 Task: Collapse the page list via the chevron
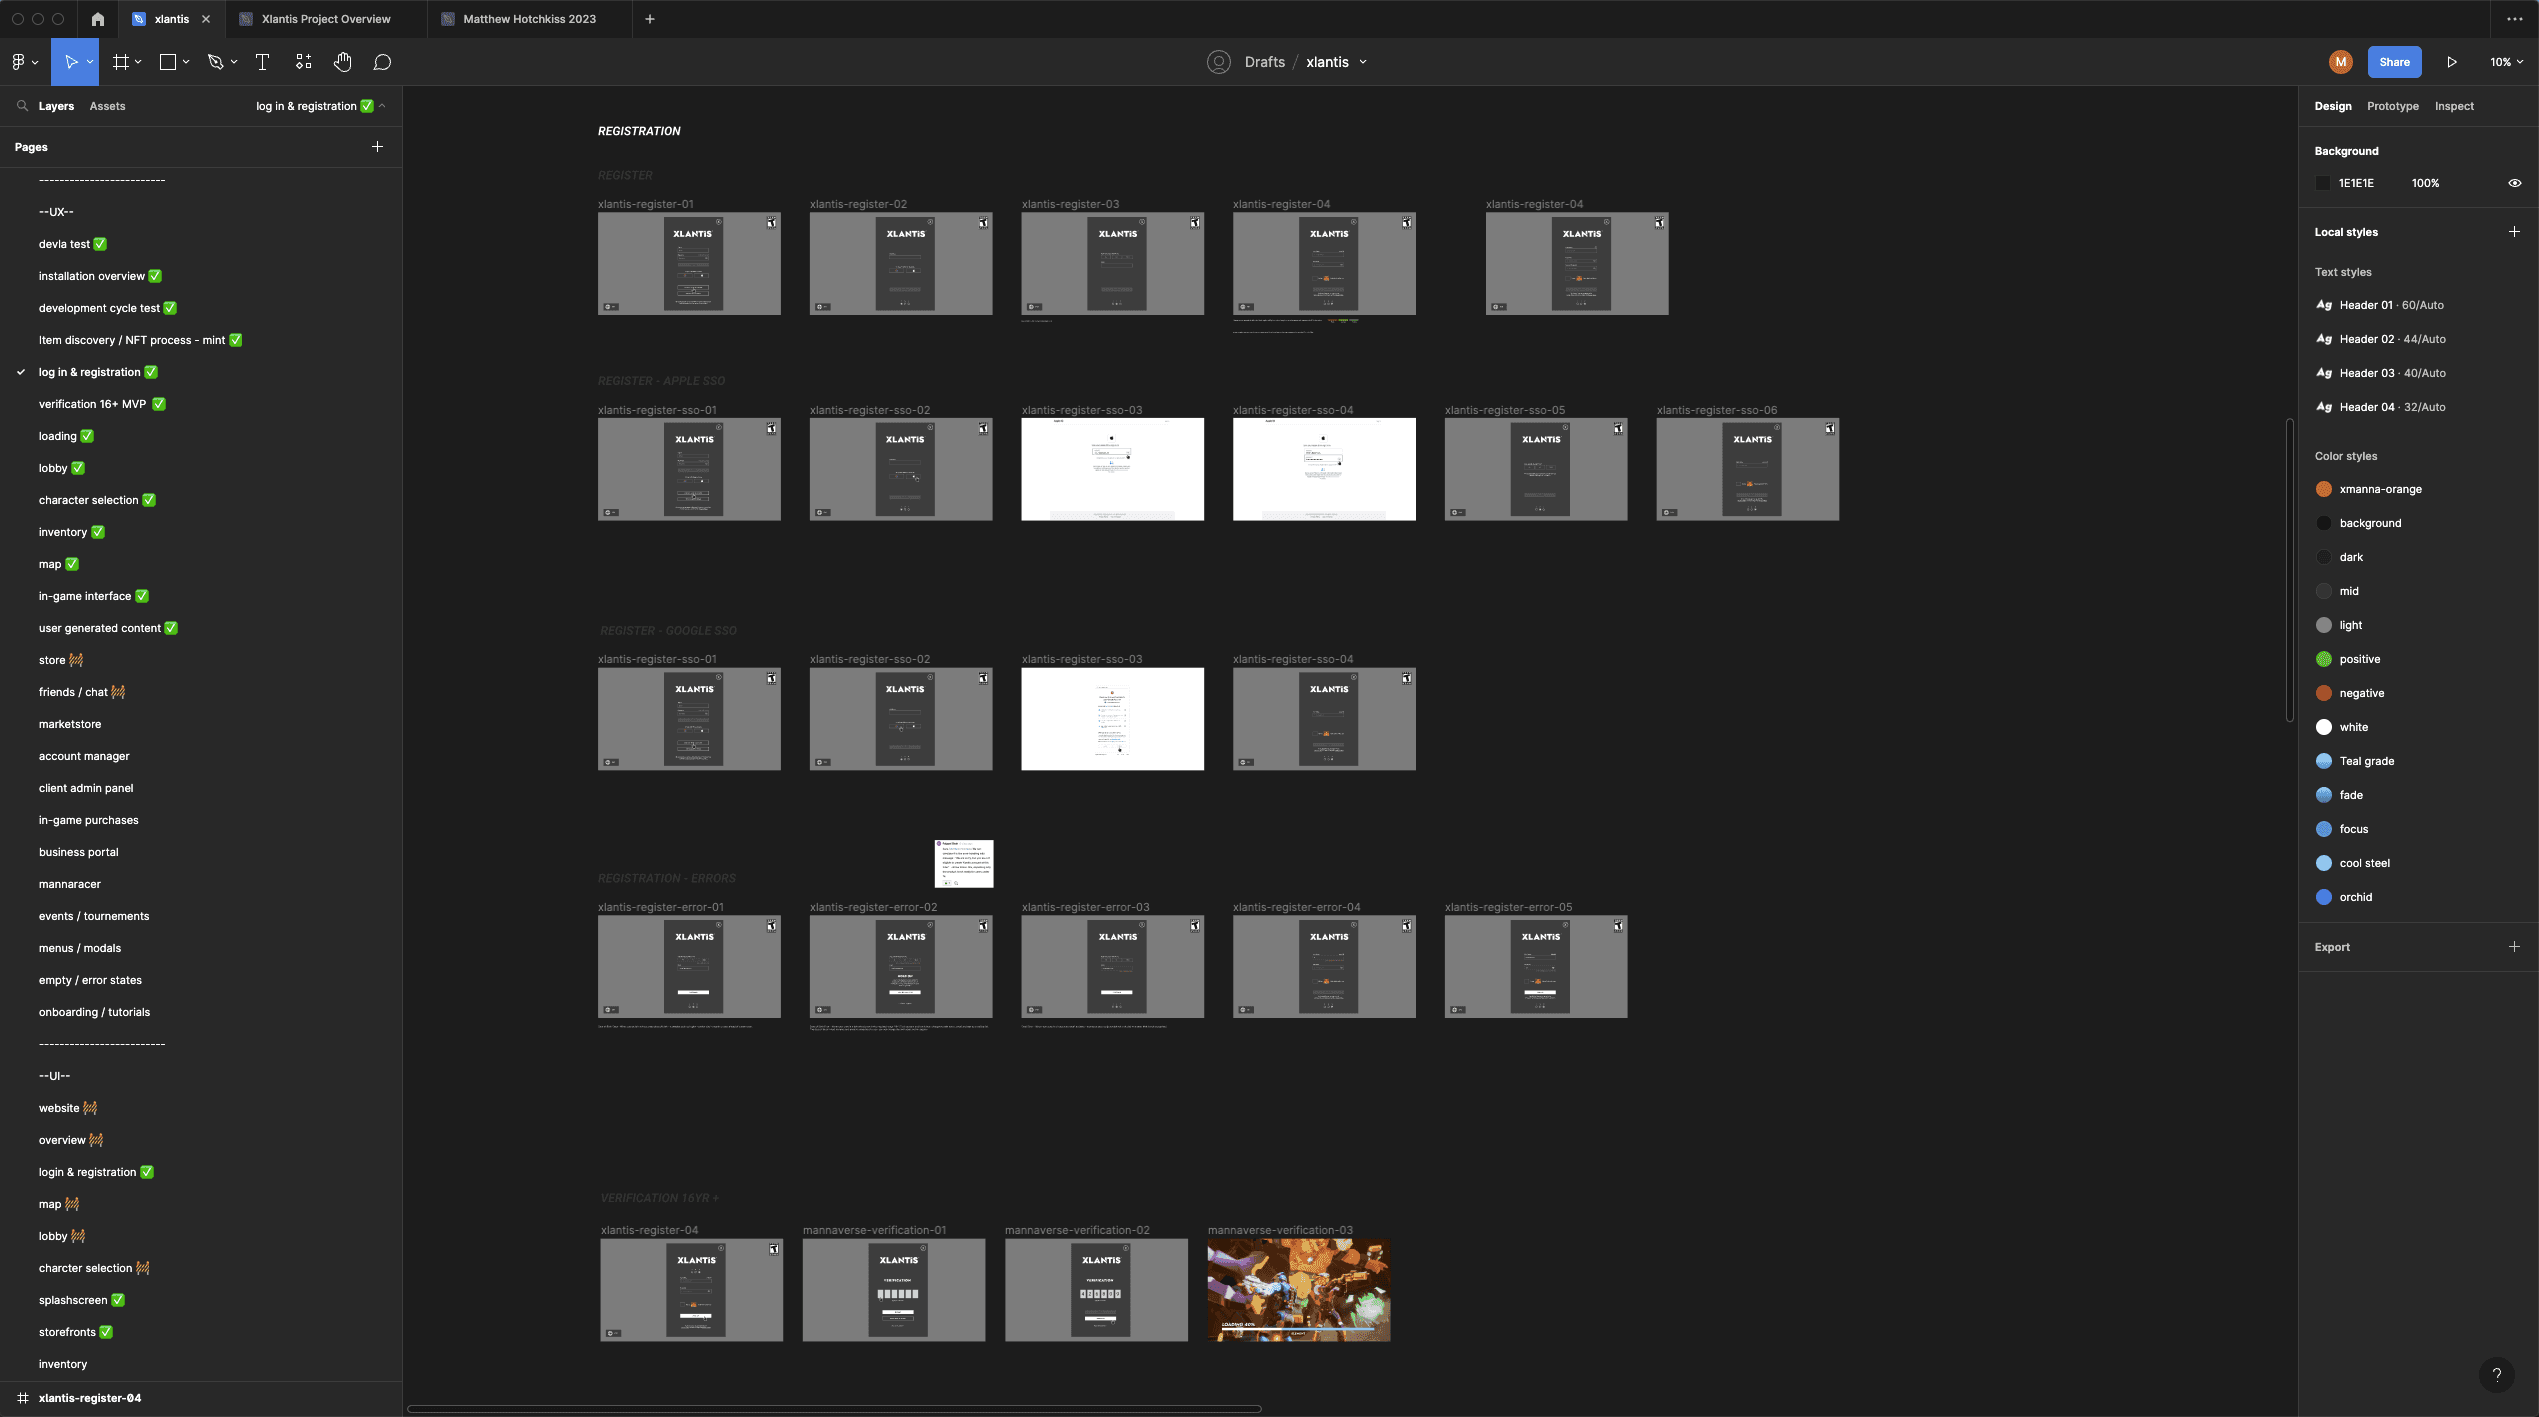(382, 106)
